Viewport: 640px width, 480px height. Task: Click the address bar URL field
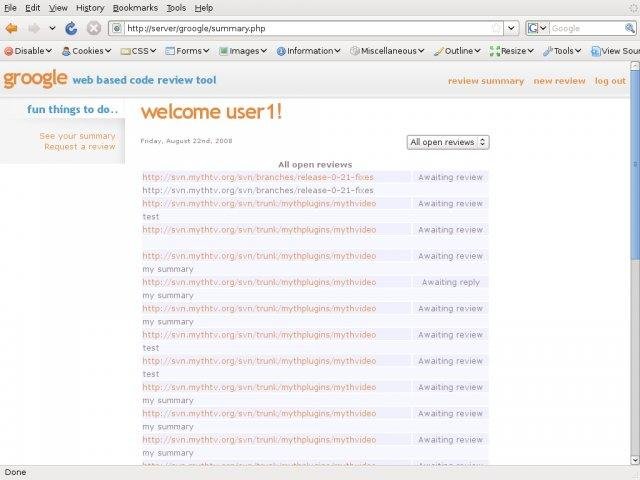[307, 28]
